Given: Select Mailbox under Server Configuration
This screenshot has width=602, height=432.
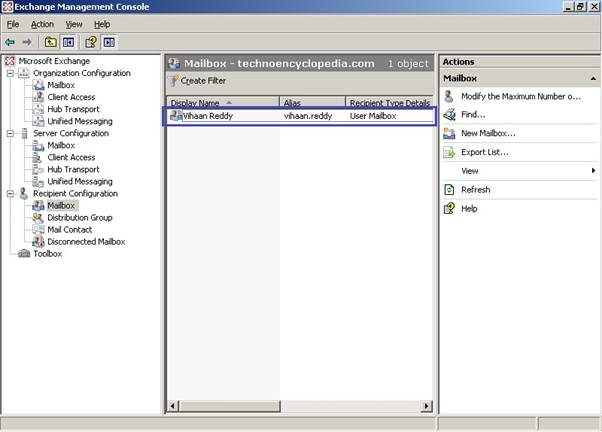Looking at the screenshot, I should coord(61,145).
